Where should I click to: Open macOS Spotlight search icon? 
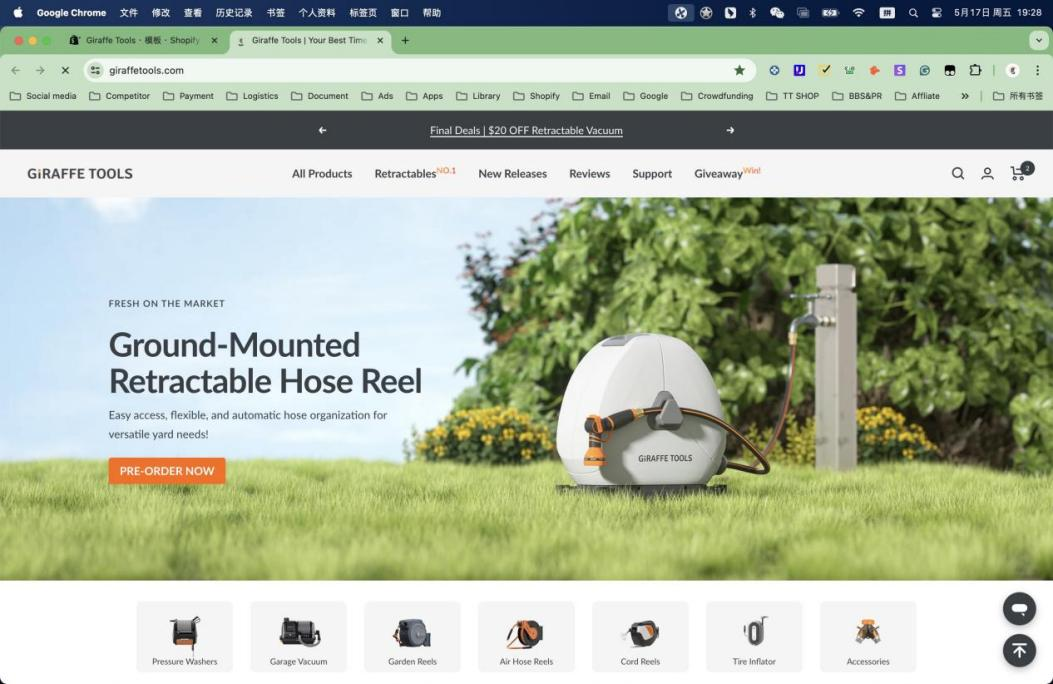[913, 13]
